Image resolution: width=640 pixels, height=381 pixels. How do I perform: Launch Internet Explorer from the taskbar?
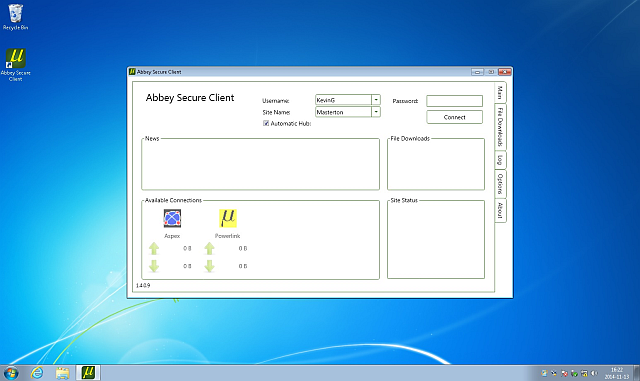point(37,372)
